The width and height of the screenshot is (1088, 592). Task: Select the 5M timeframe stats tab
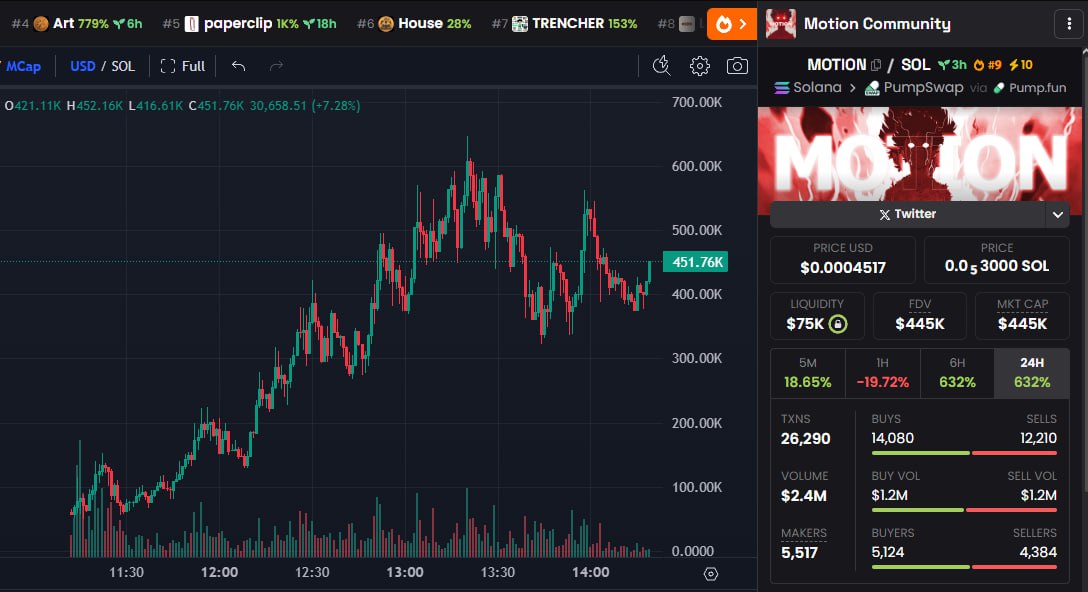click(808, 373)
